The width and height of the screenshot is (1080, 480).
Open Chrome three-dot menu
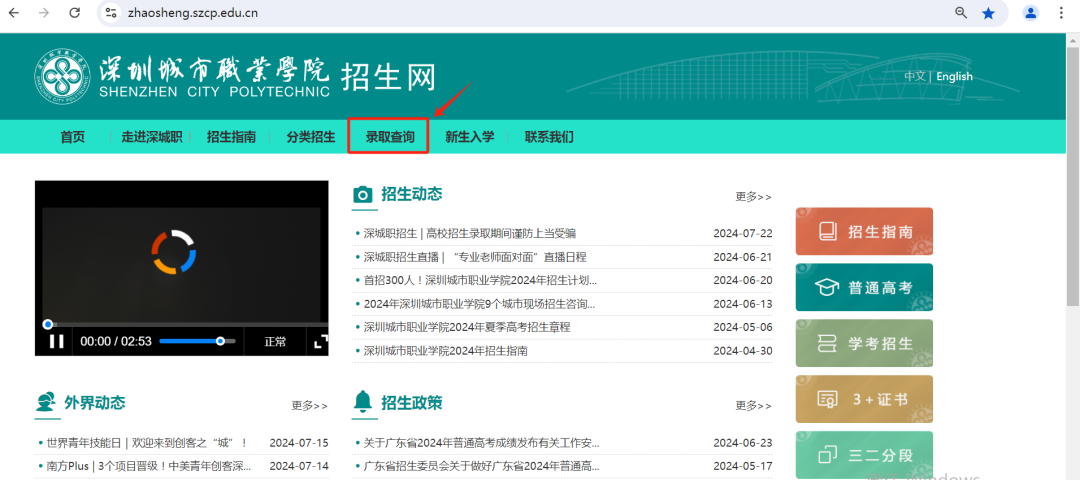[x=1061, y=12]
